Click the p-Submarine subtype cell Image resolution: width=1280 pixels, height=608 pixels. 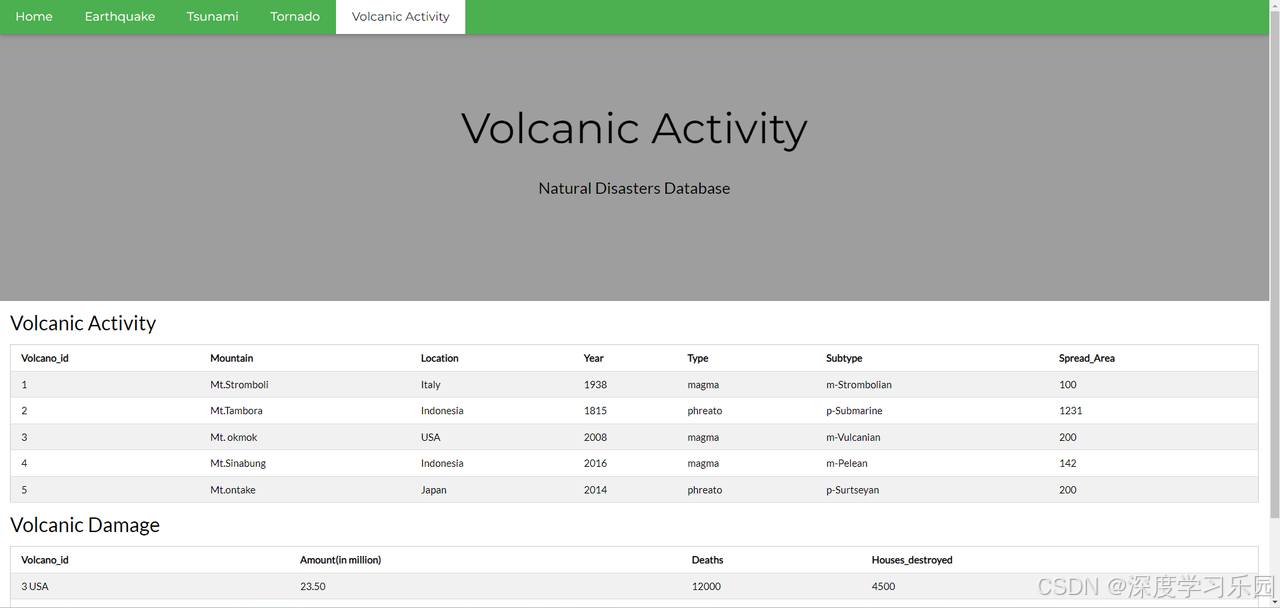854,411
